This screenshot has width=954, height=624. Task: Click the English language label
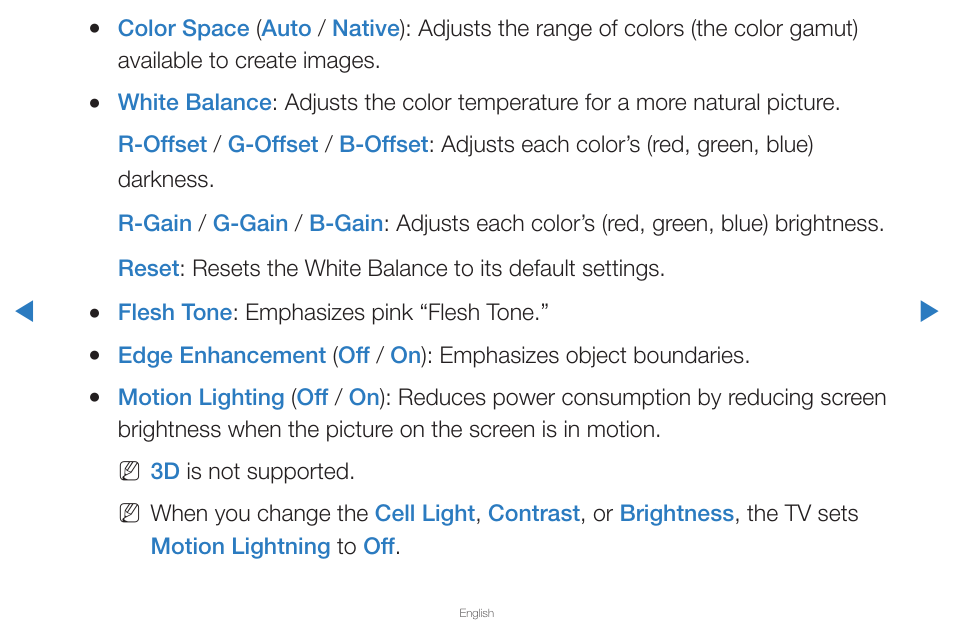tap(476, 613)
